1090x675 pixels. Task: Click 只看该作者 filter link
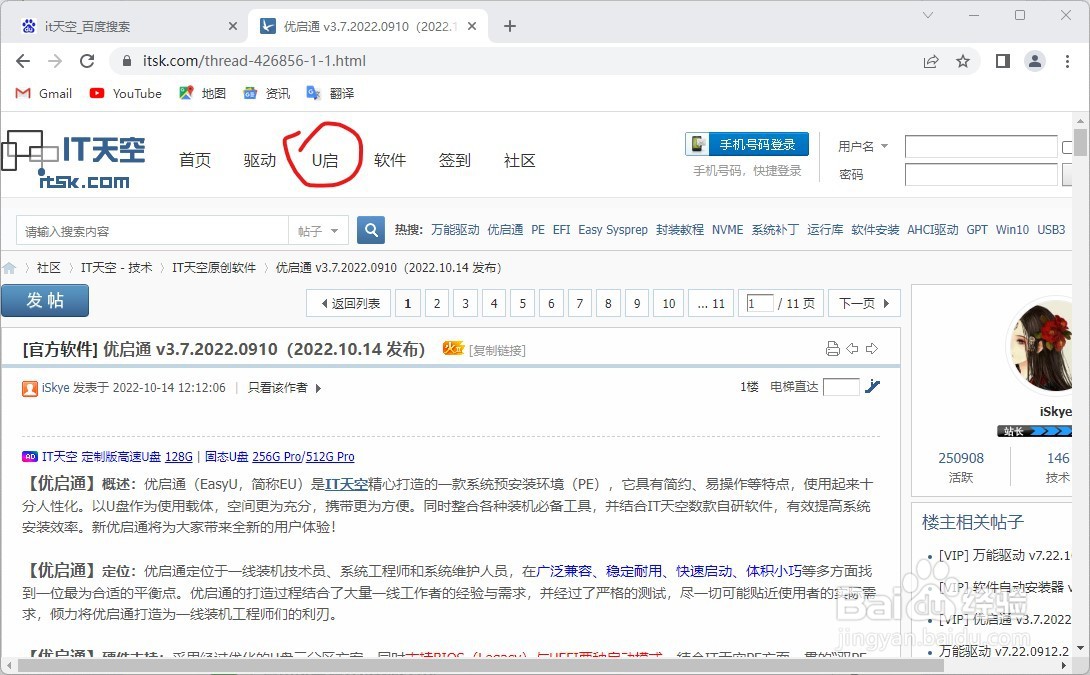pos(277,388)
